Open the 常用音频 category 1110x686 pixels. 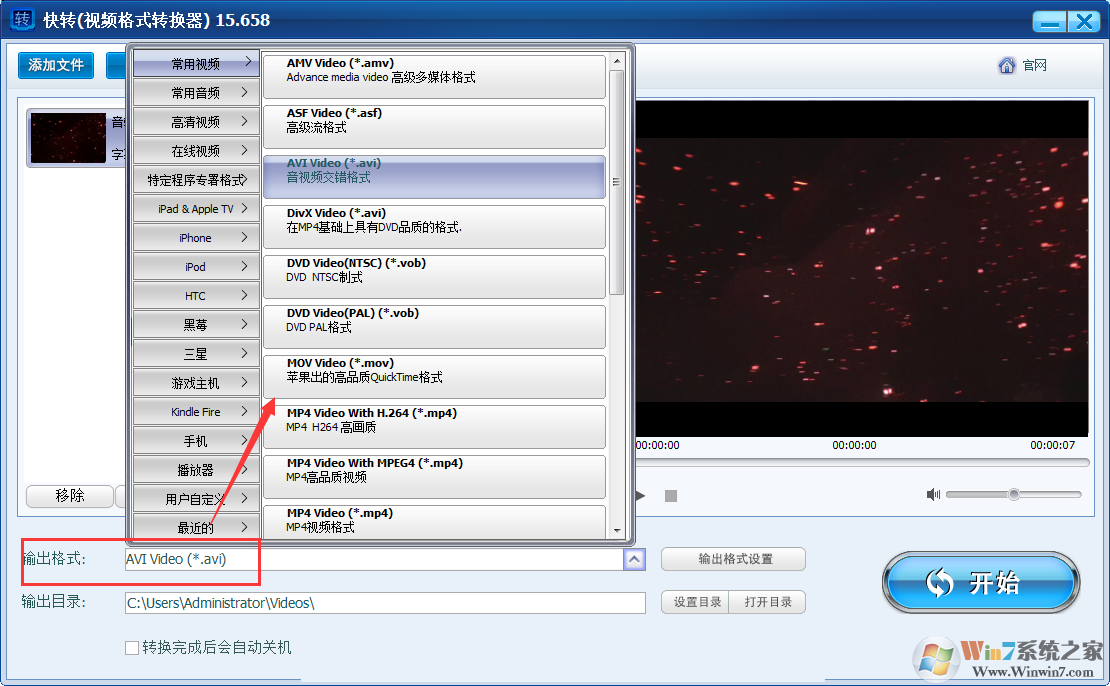point(195,91)
